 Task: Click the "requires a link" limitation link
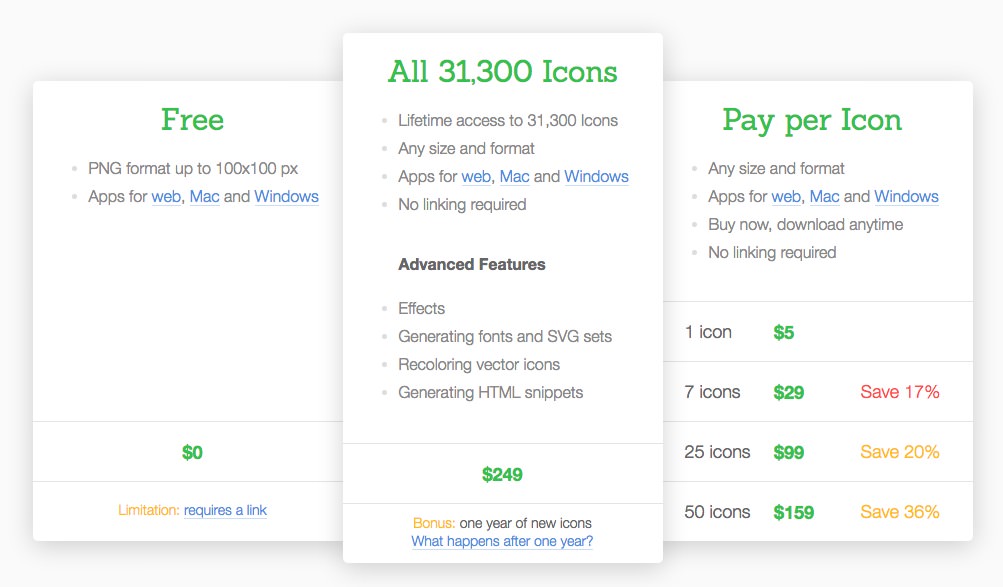point(225,511)
